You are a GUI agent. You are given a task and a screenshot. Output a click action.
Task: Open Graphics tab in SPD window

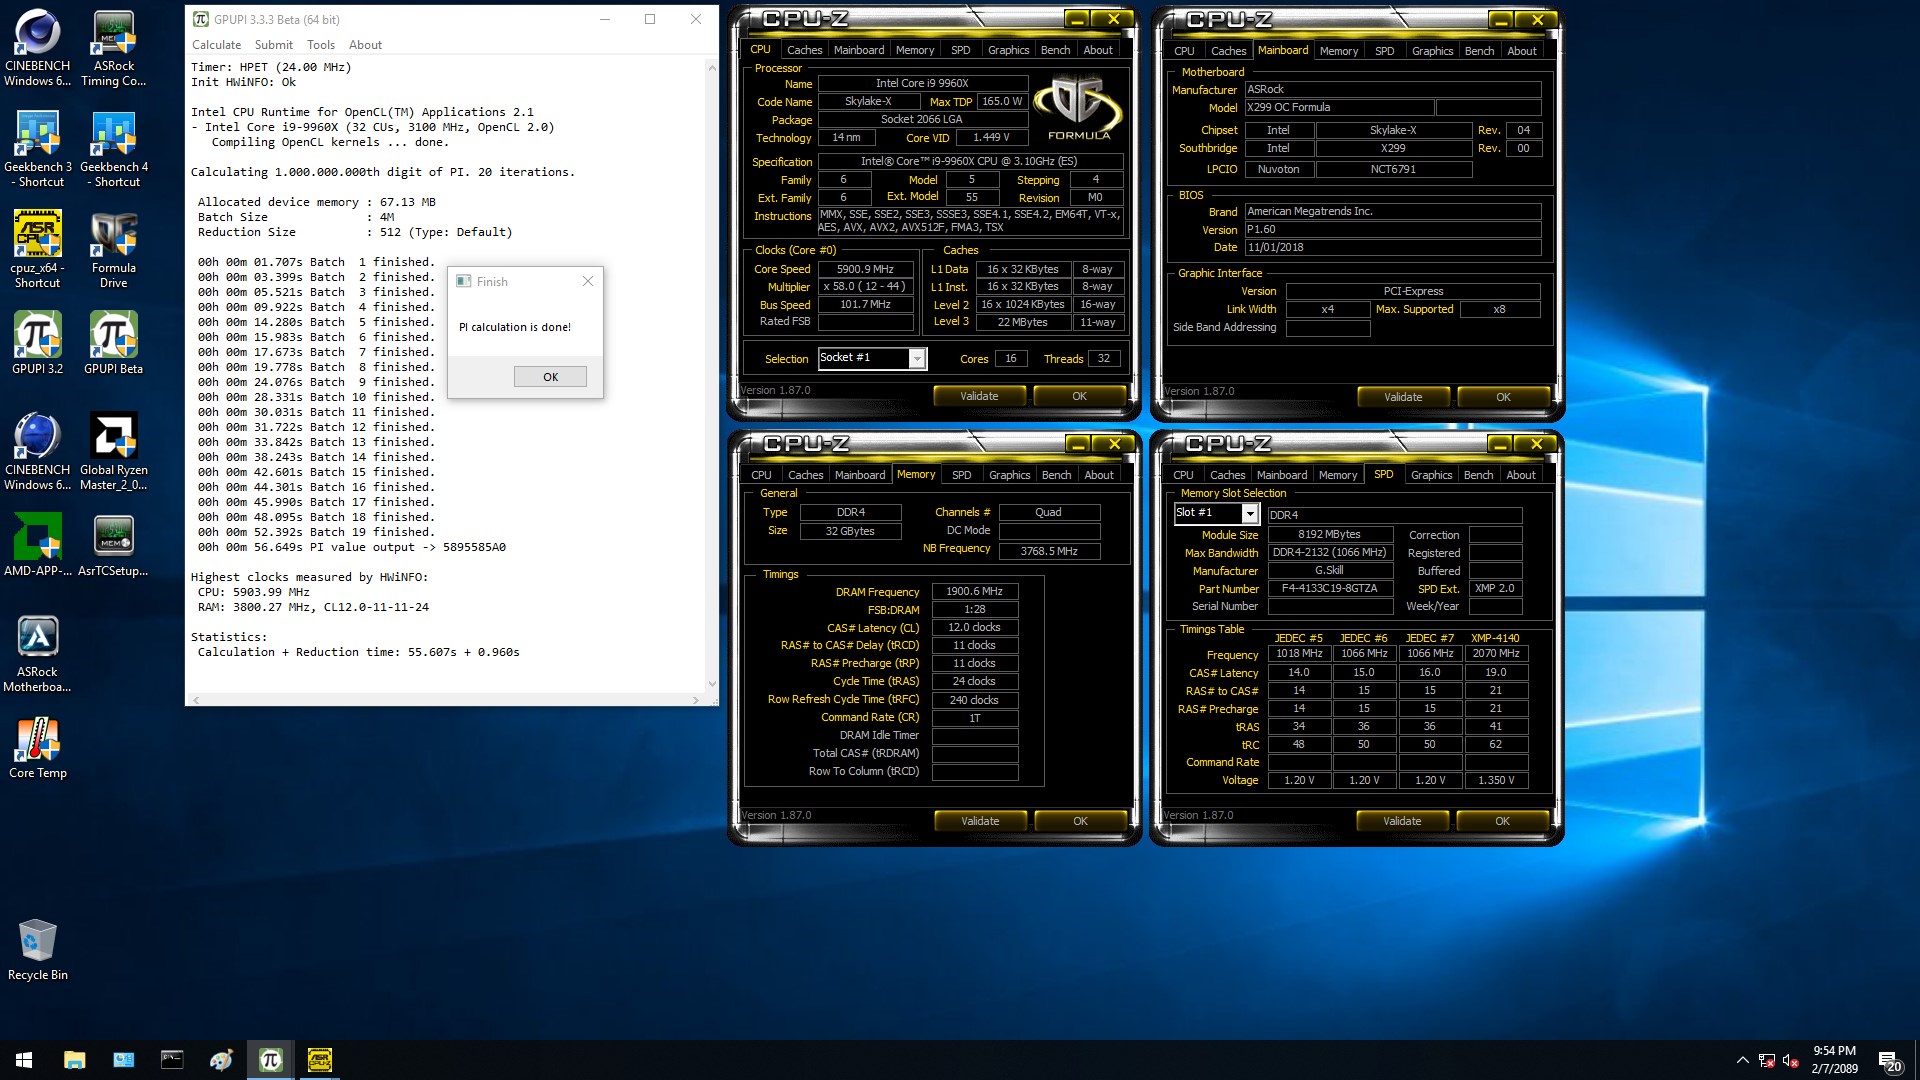[1431, 475]
